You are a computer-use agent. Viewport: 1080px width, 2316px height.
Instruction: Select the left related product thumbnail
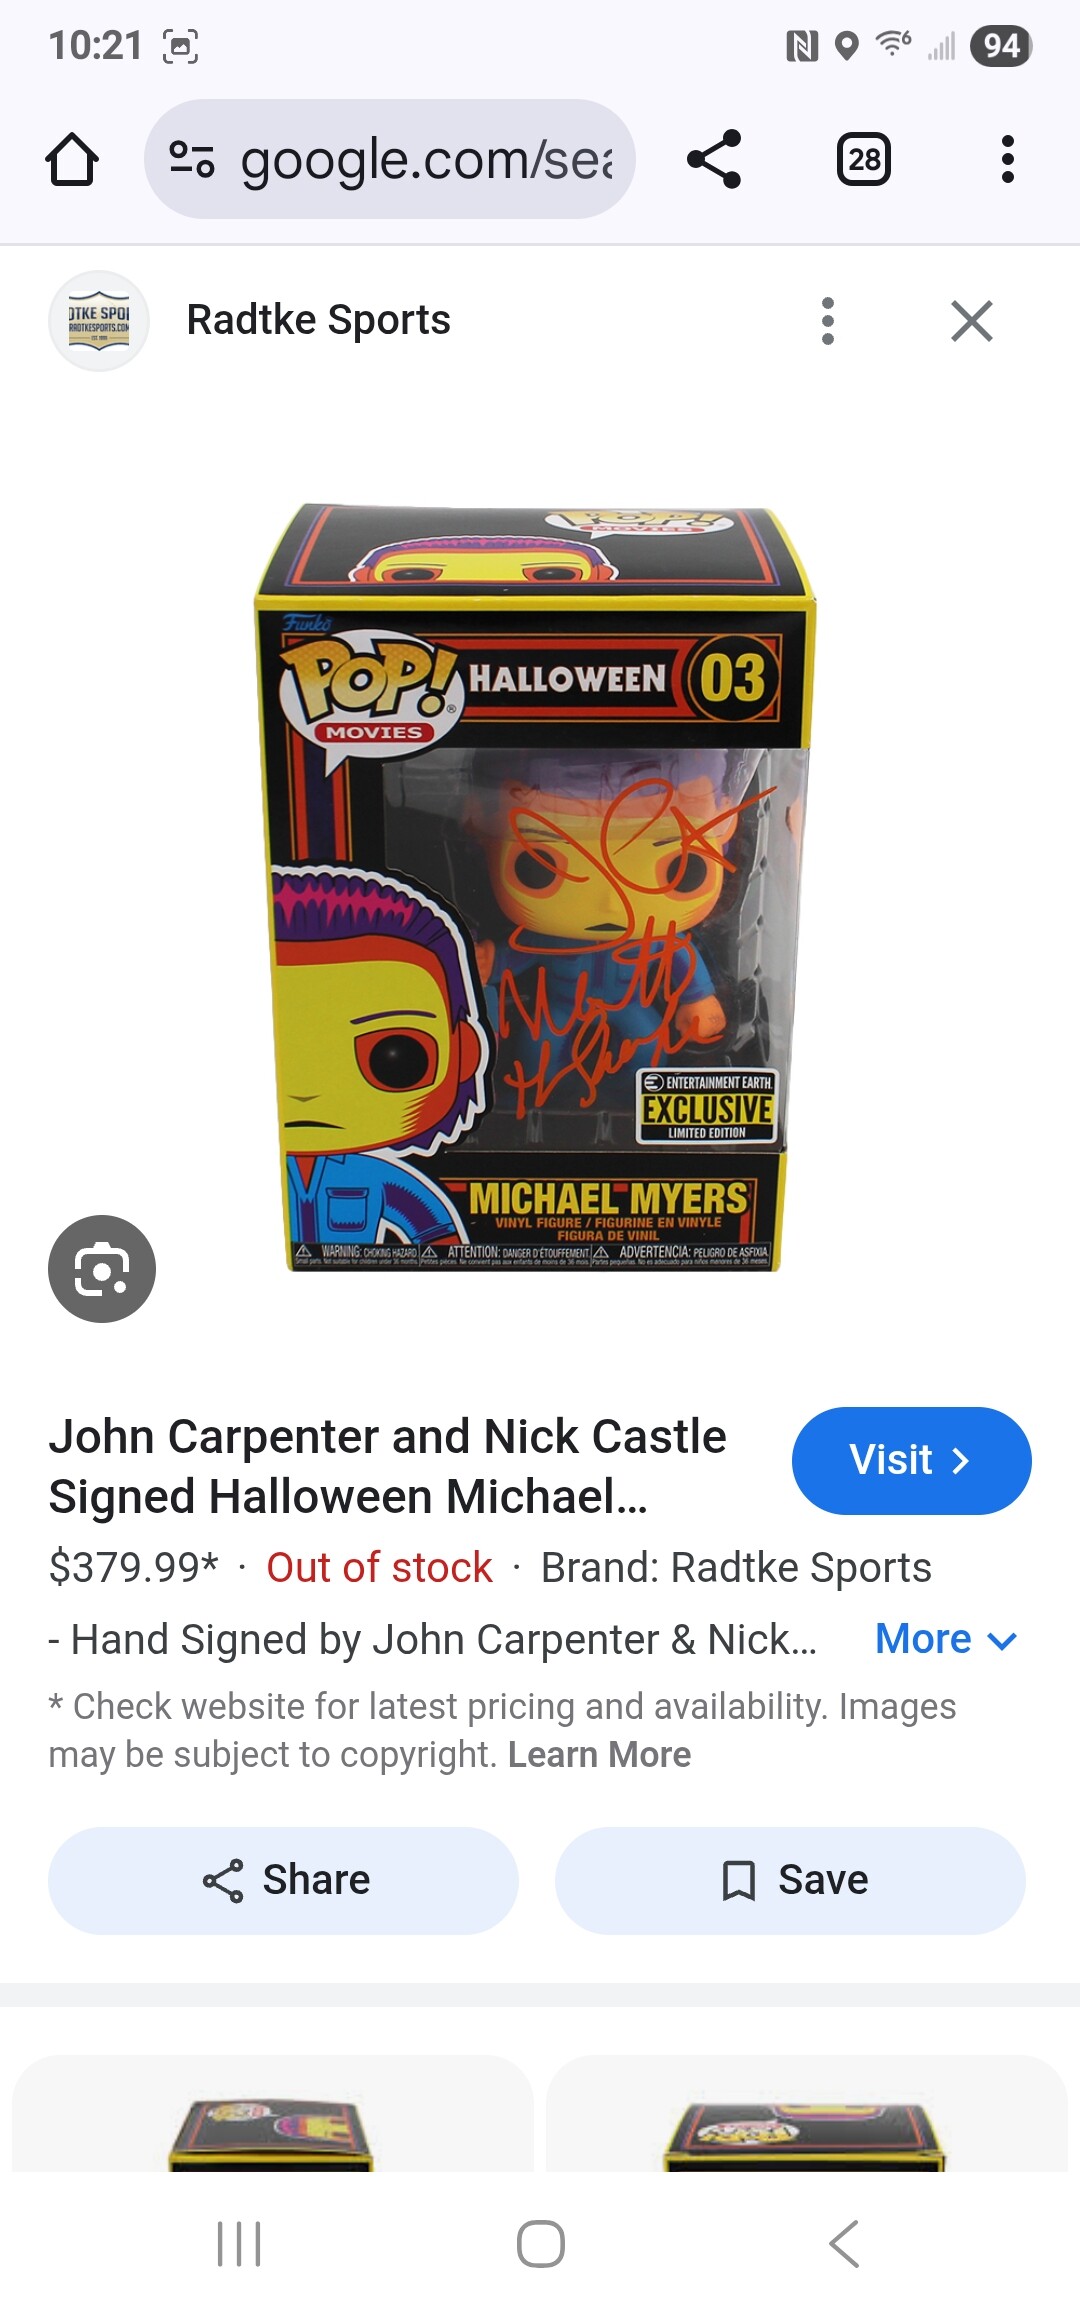click(272, 2113)
